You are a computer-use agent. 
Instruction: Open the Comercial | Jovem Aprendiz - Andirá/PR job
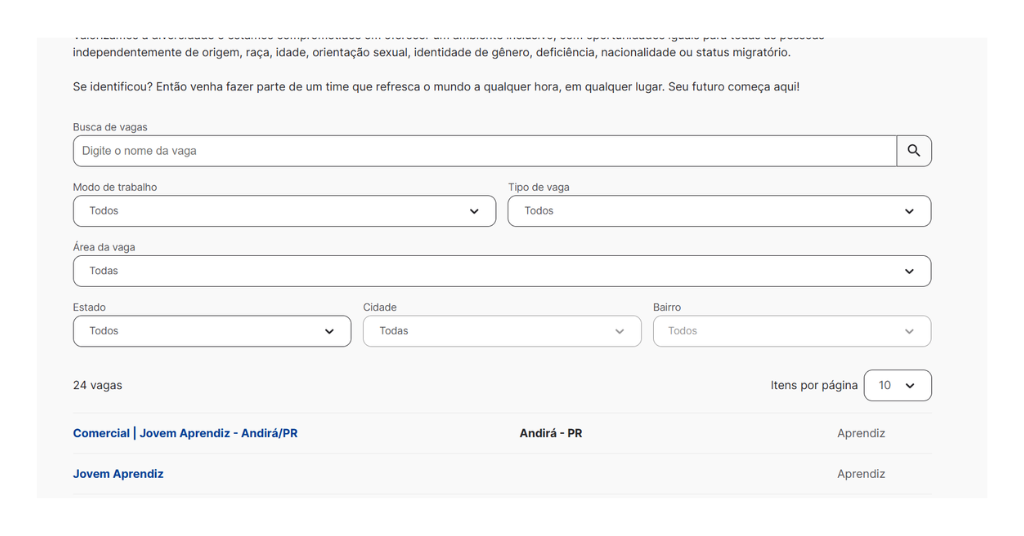click(185, 433)
